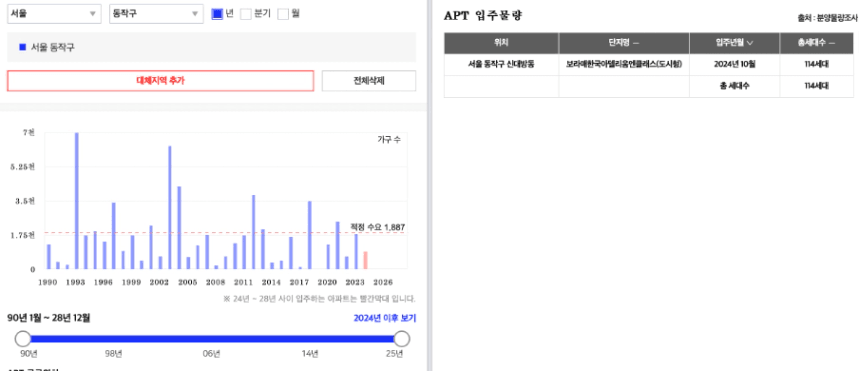Viewport: 859px width, 371px height.
Task: Sort by 입주년월 column header
Action: tap(734, 43)
